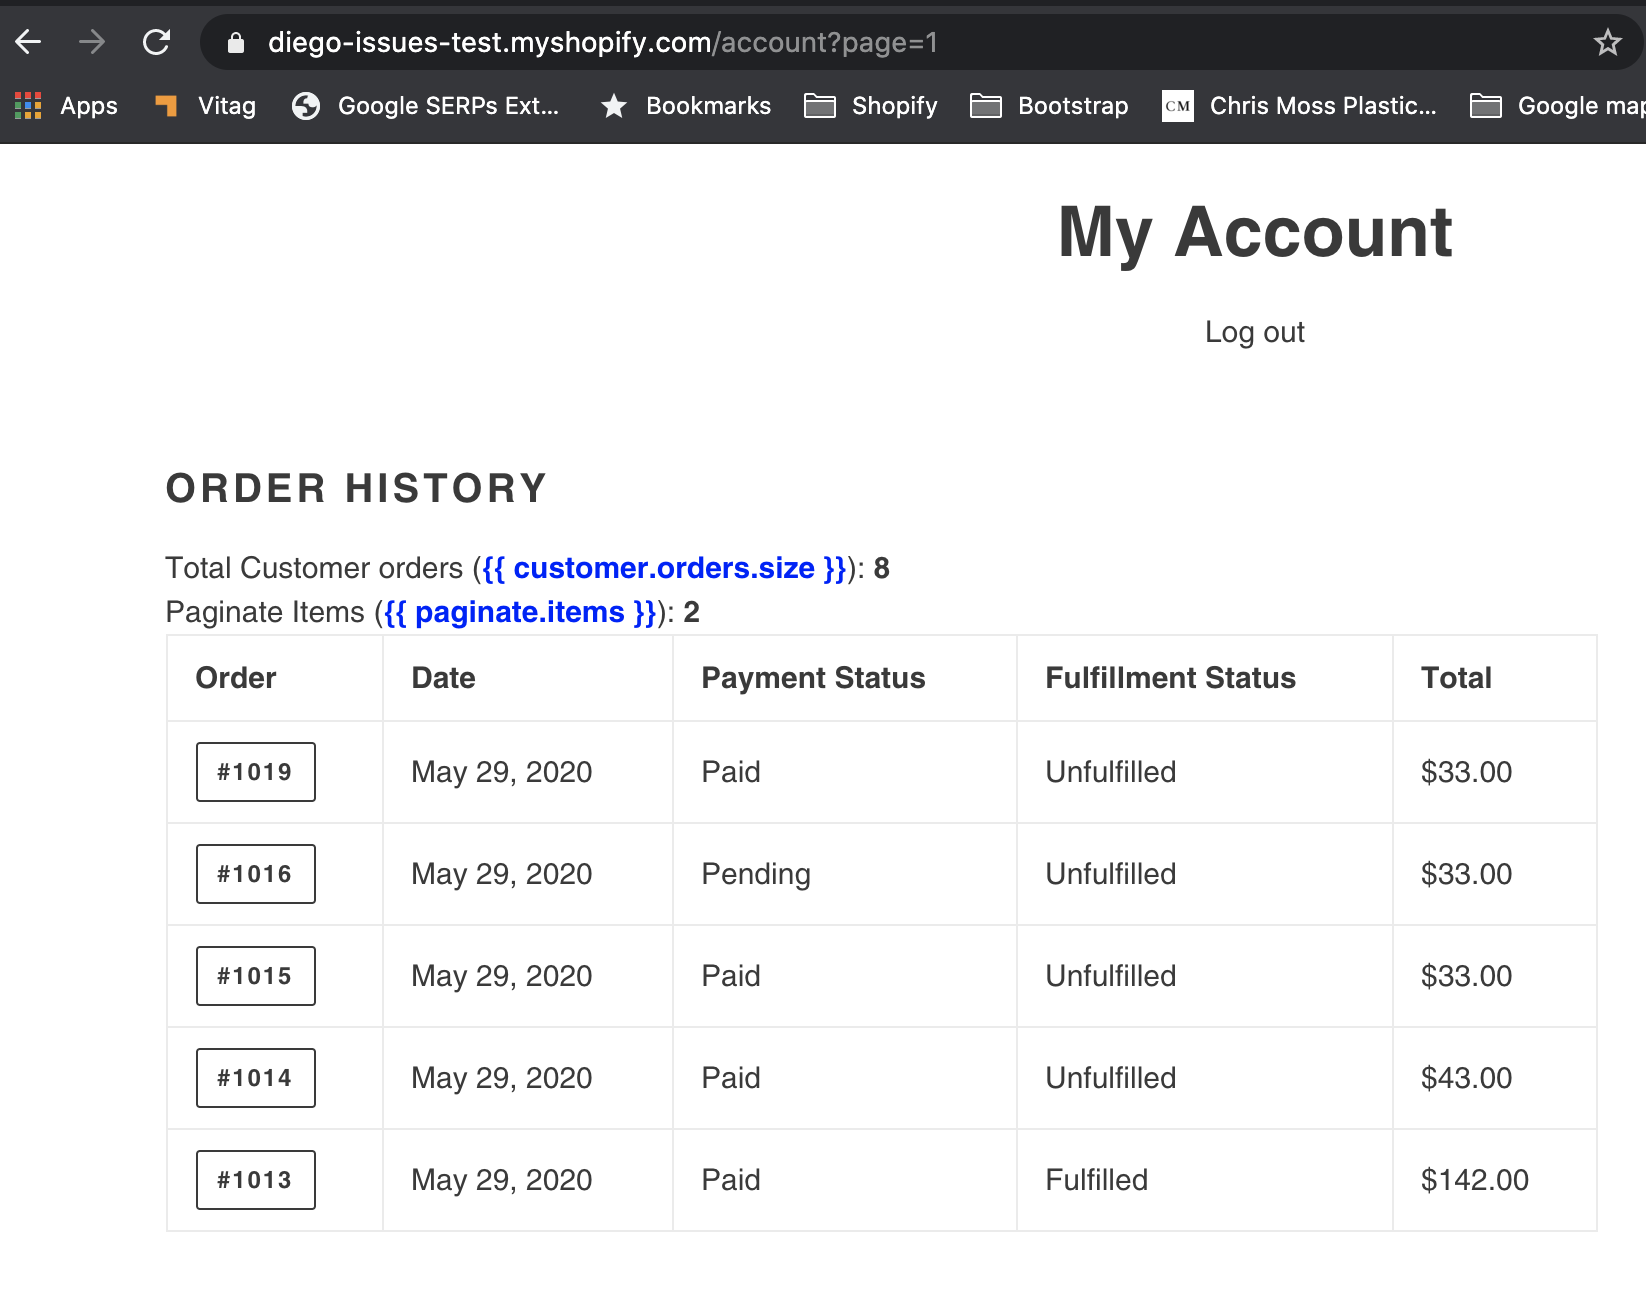Click the Log out link
The width and height of the screenshot is (1646, 1310).
tap(1254, 332)
